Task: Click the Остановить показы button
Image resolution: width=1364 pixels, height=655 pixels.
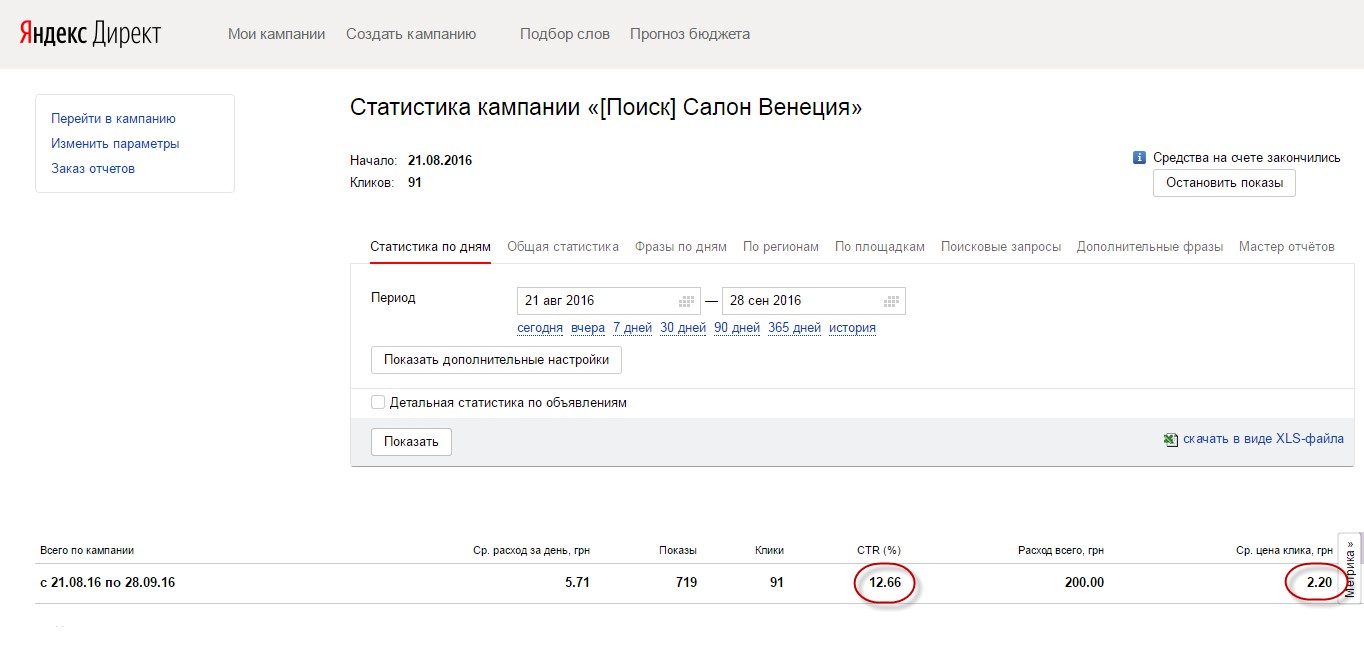Action: [1224, 183]
